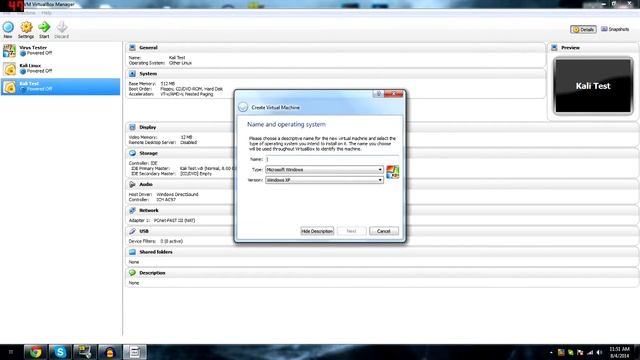Click the network signal tray icon
This screenshot has height=360, width=640.
(x=590, y=352)
